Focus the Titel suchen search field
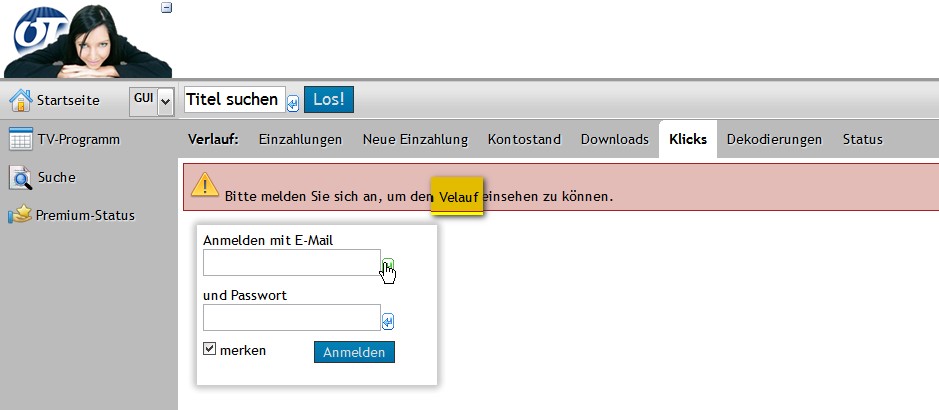 click(234, 100)
